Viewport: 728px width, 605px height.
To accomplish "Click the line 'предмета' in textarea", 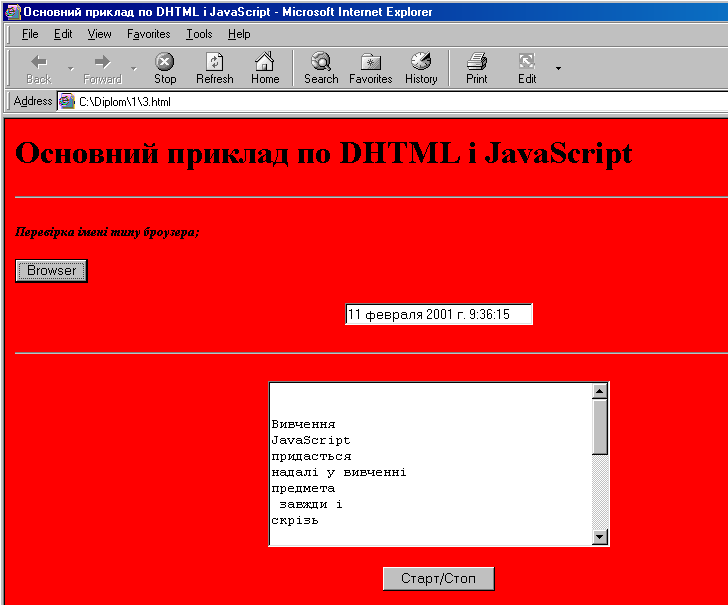I will pos(303,488).
